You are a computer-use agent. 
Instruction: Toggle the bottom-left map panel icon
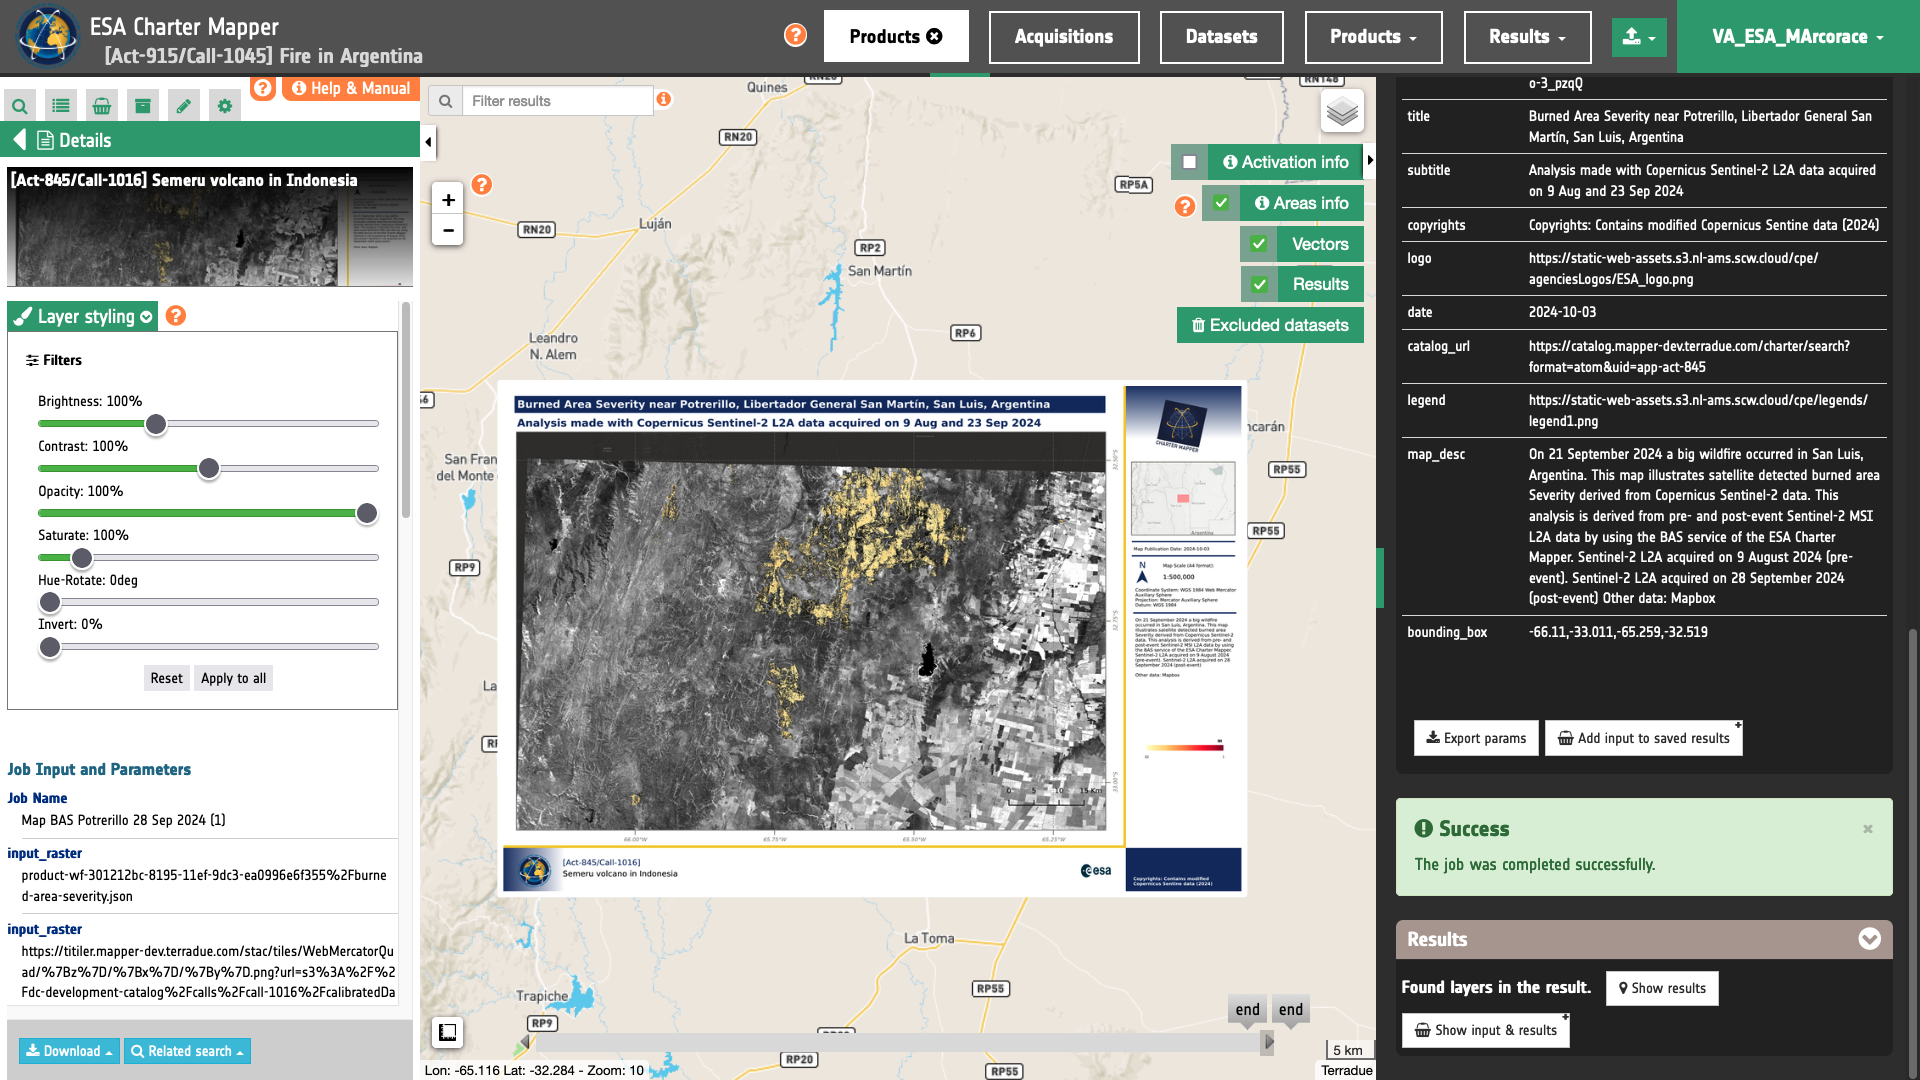(x=447, y=1032)
